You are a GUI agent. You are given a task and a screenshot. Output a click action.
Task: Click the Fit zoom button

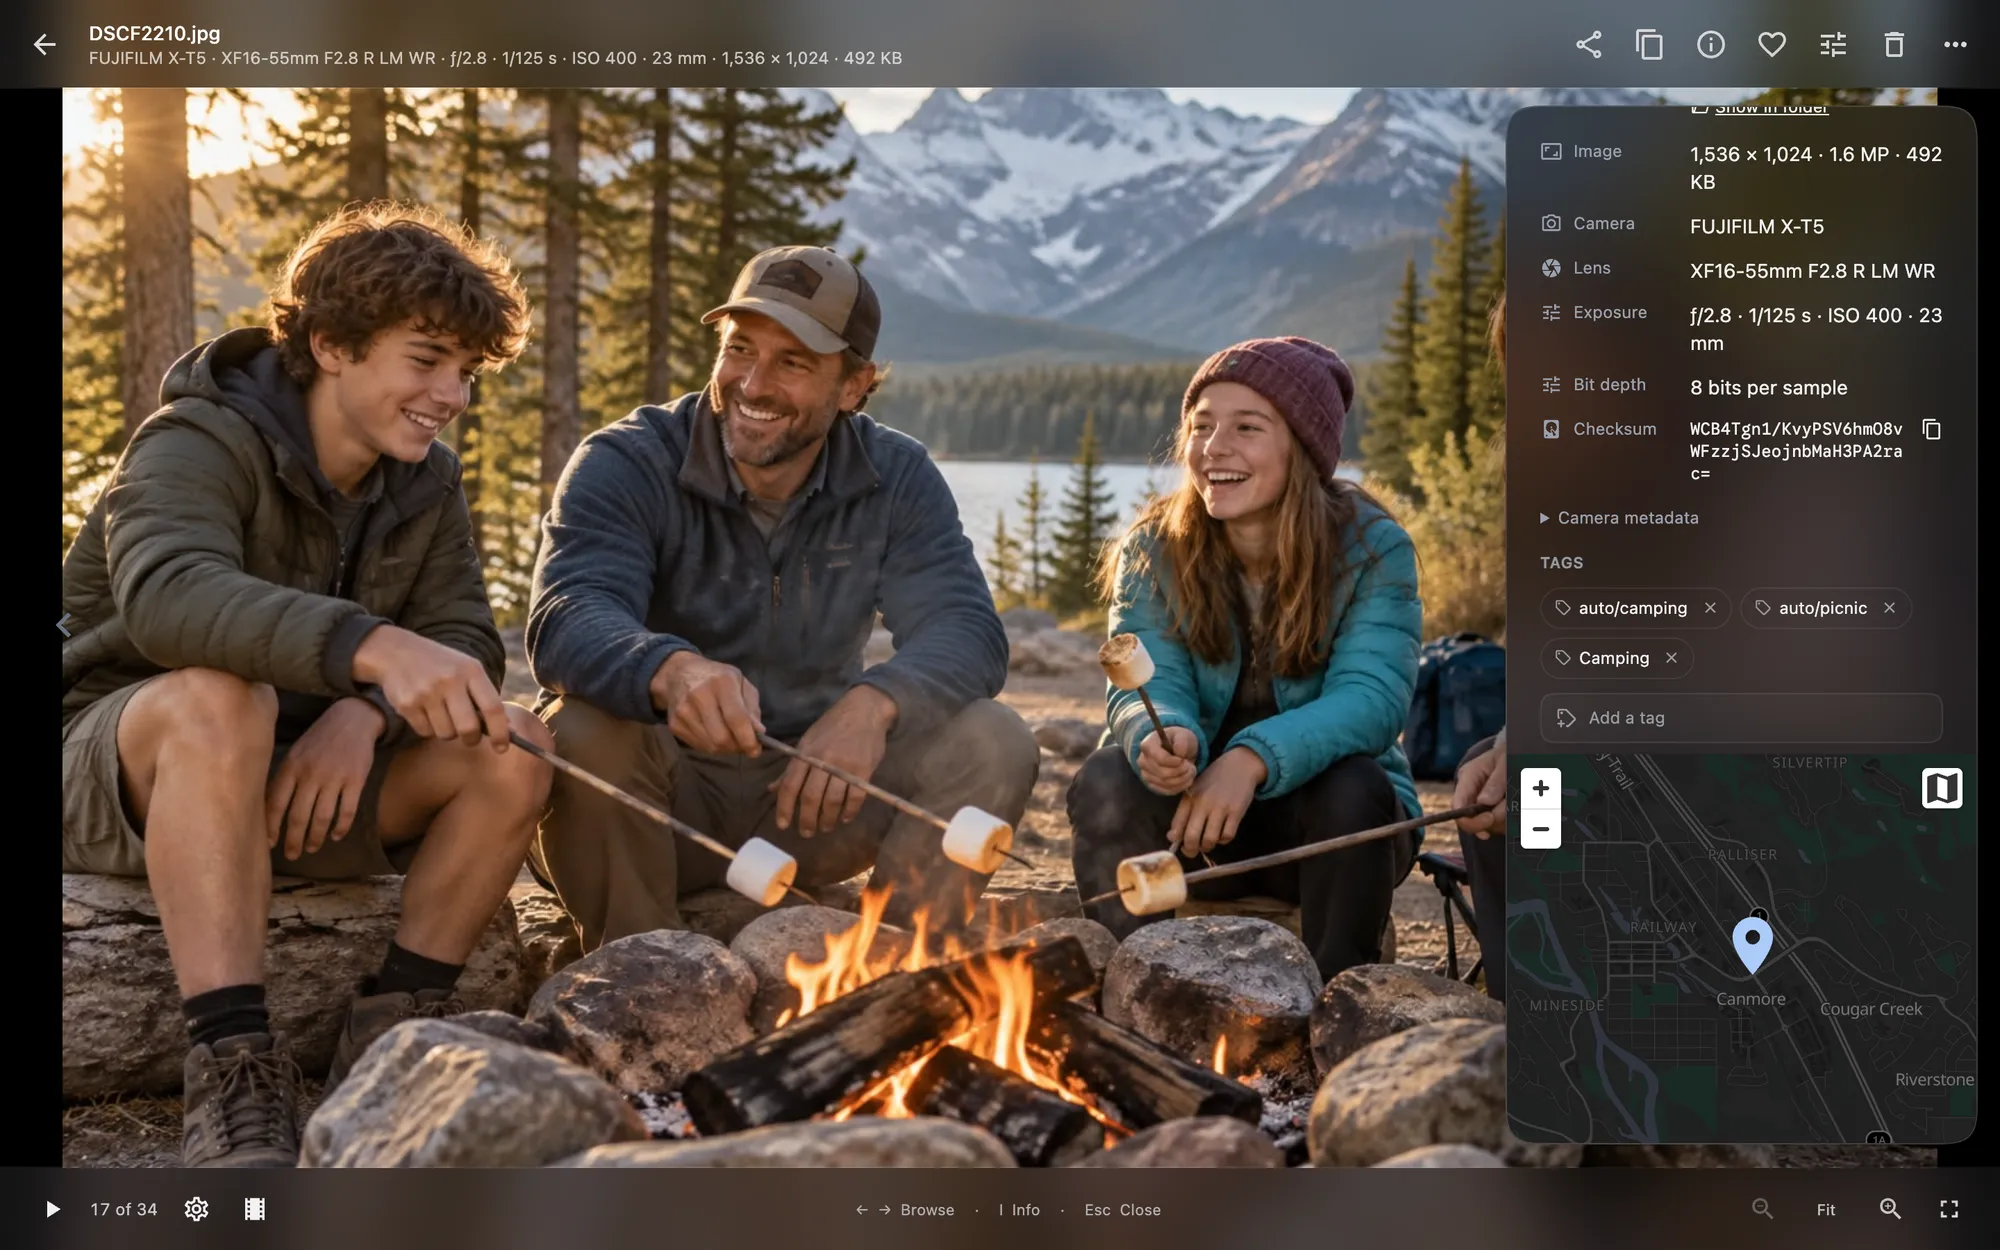pos(1826,1210)
